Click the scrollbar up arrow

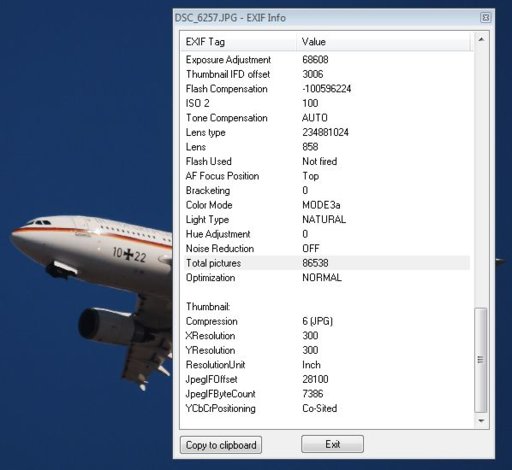click(481, 39)
